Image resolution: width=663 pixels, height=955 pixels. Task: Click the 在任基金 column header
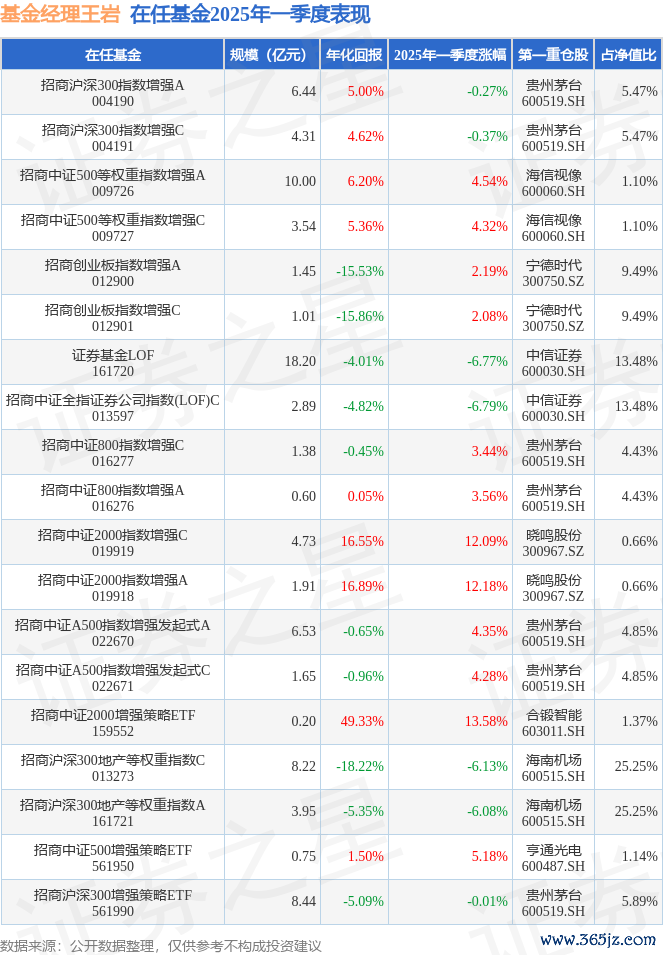(x=112, y=55)
